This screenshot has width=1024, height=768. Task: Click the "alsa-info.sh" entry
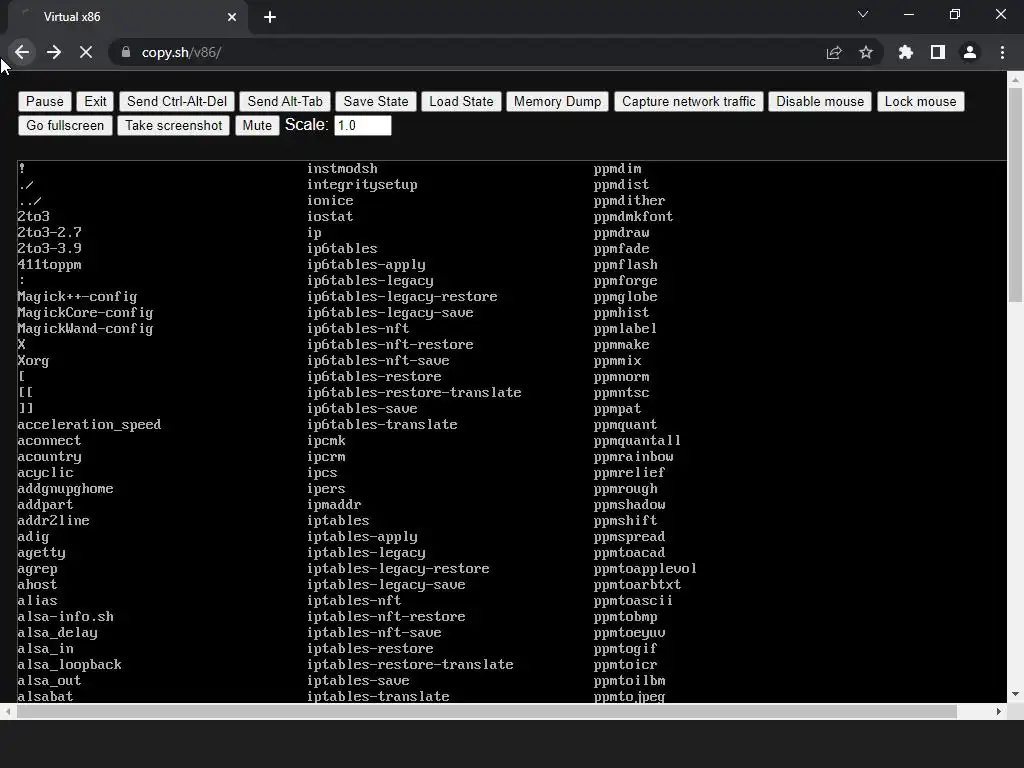(65, 616)
